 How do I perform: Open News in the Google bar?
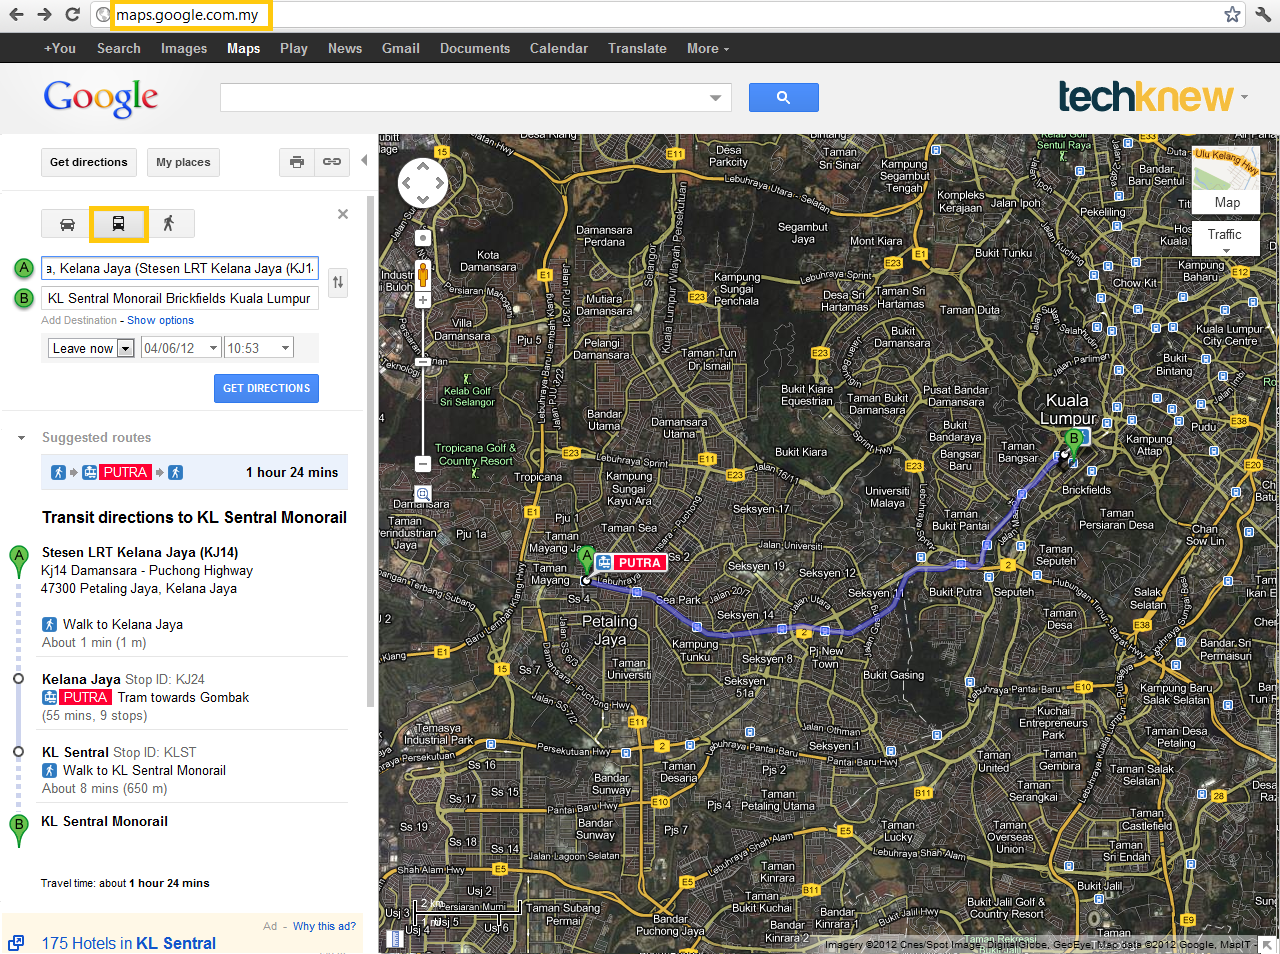(345, 48)
